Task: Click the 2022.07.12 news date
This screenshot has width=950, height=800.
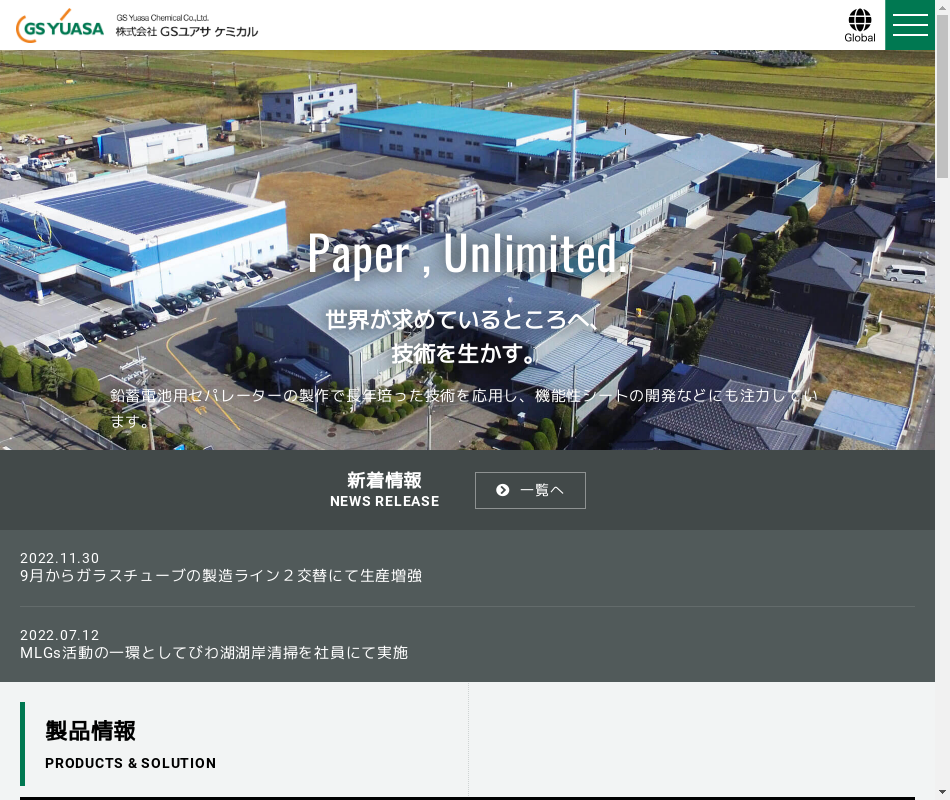Action: point(60,635)
